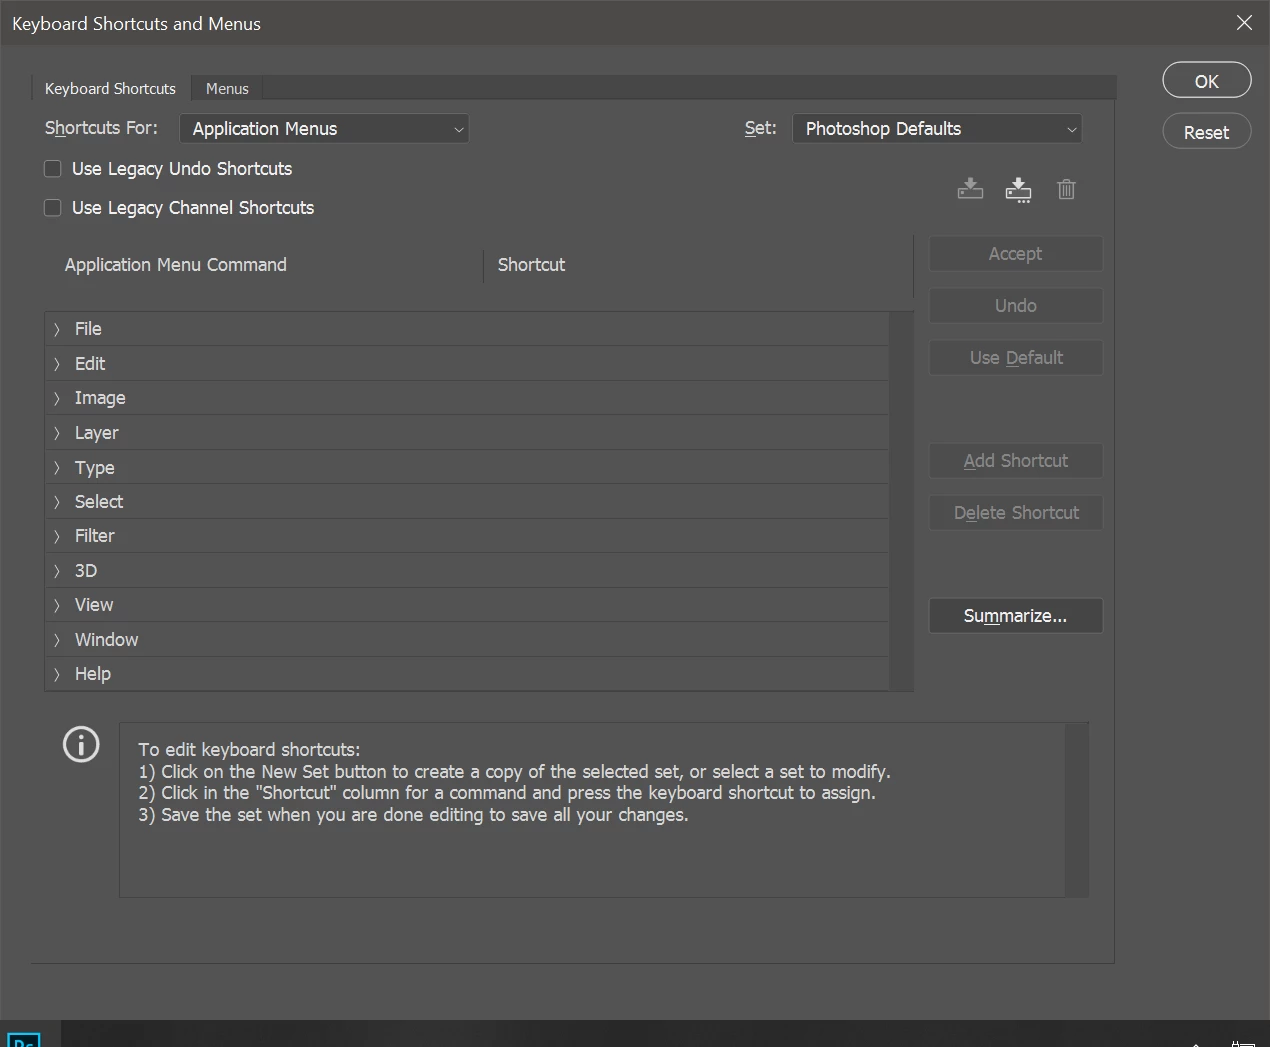Select the Keyboard Shortcuts tab
This screenshot has height=1047, width=1270.
(x=110, y=89)
